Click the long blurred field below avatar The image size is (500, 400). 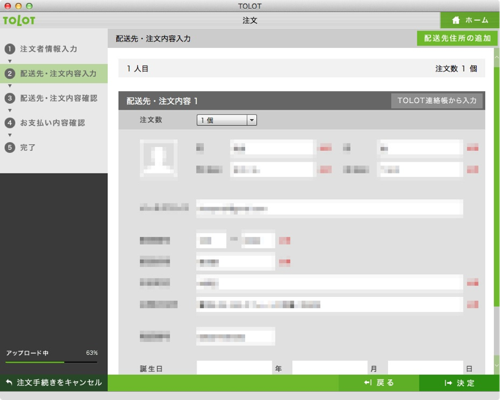[329, 209]
